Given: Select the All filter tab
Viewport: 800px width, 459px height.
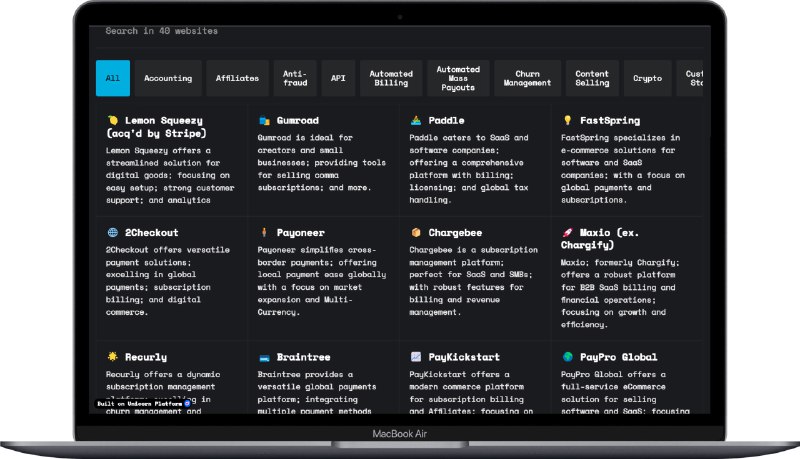Looking at the screenshot, I should pos(113,78).
